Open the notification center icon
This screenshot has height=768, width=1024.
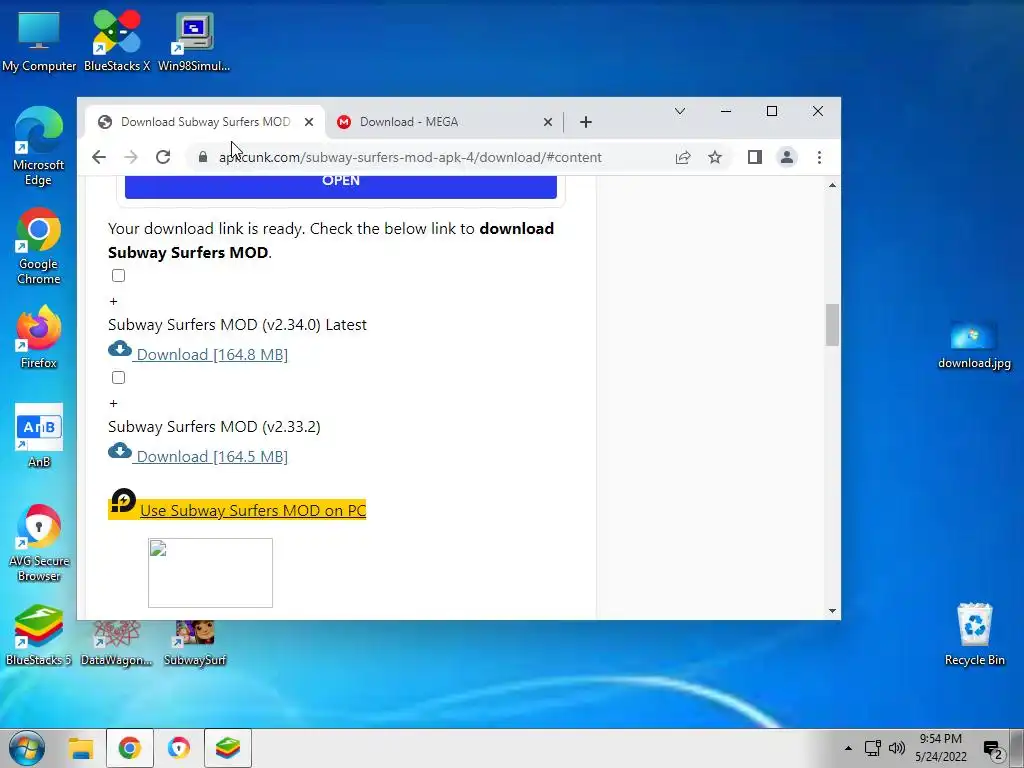tap(993, 750)
